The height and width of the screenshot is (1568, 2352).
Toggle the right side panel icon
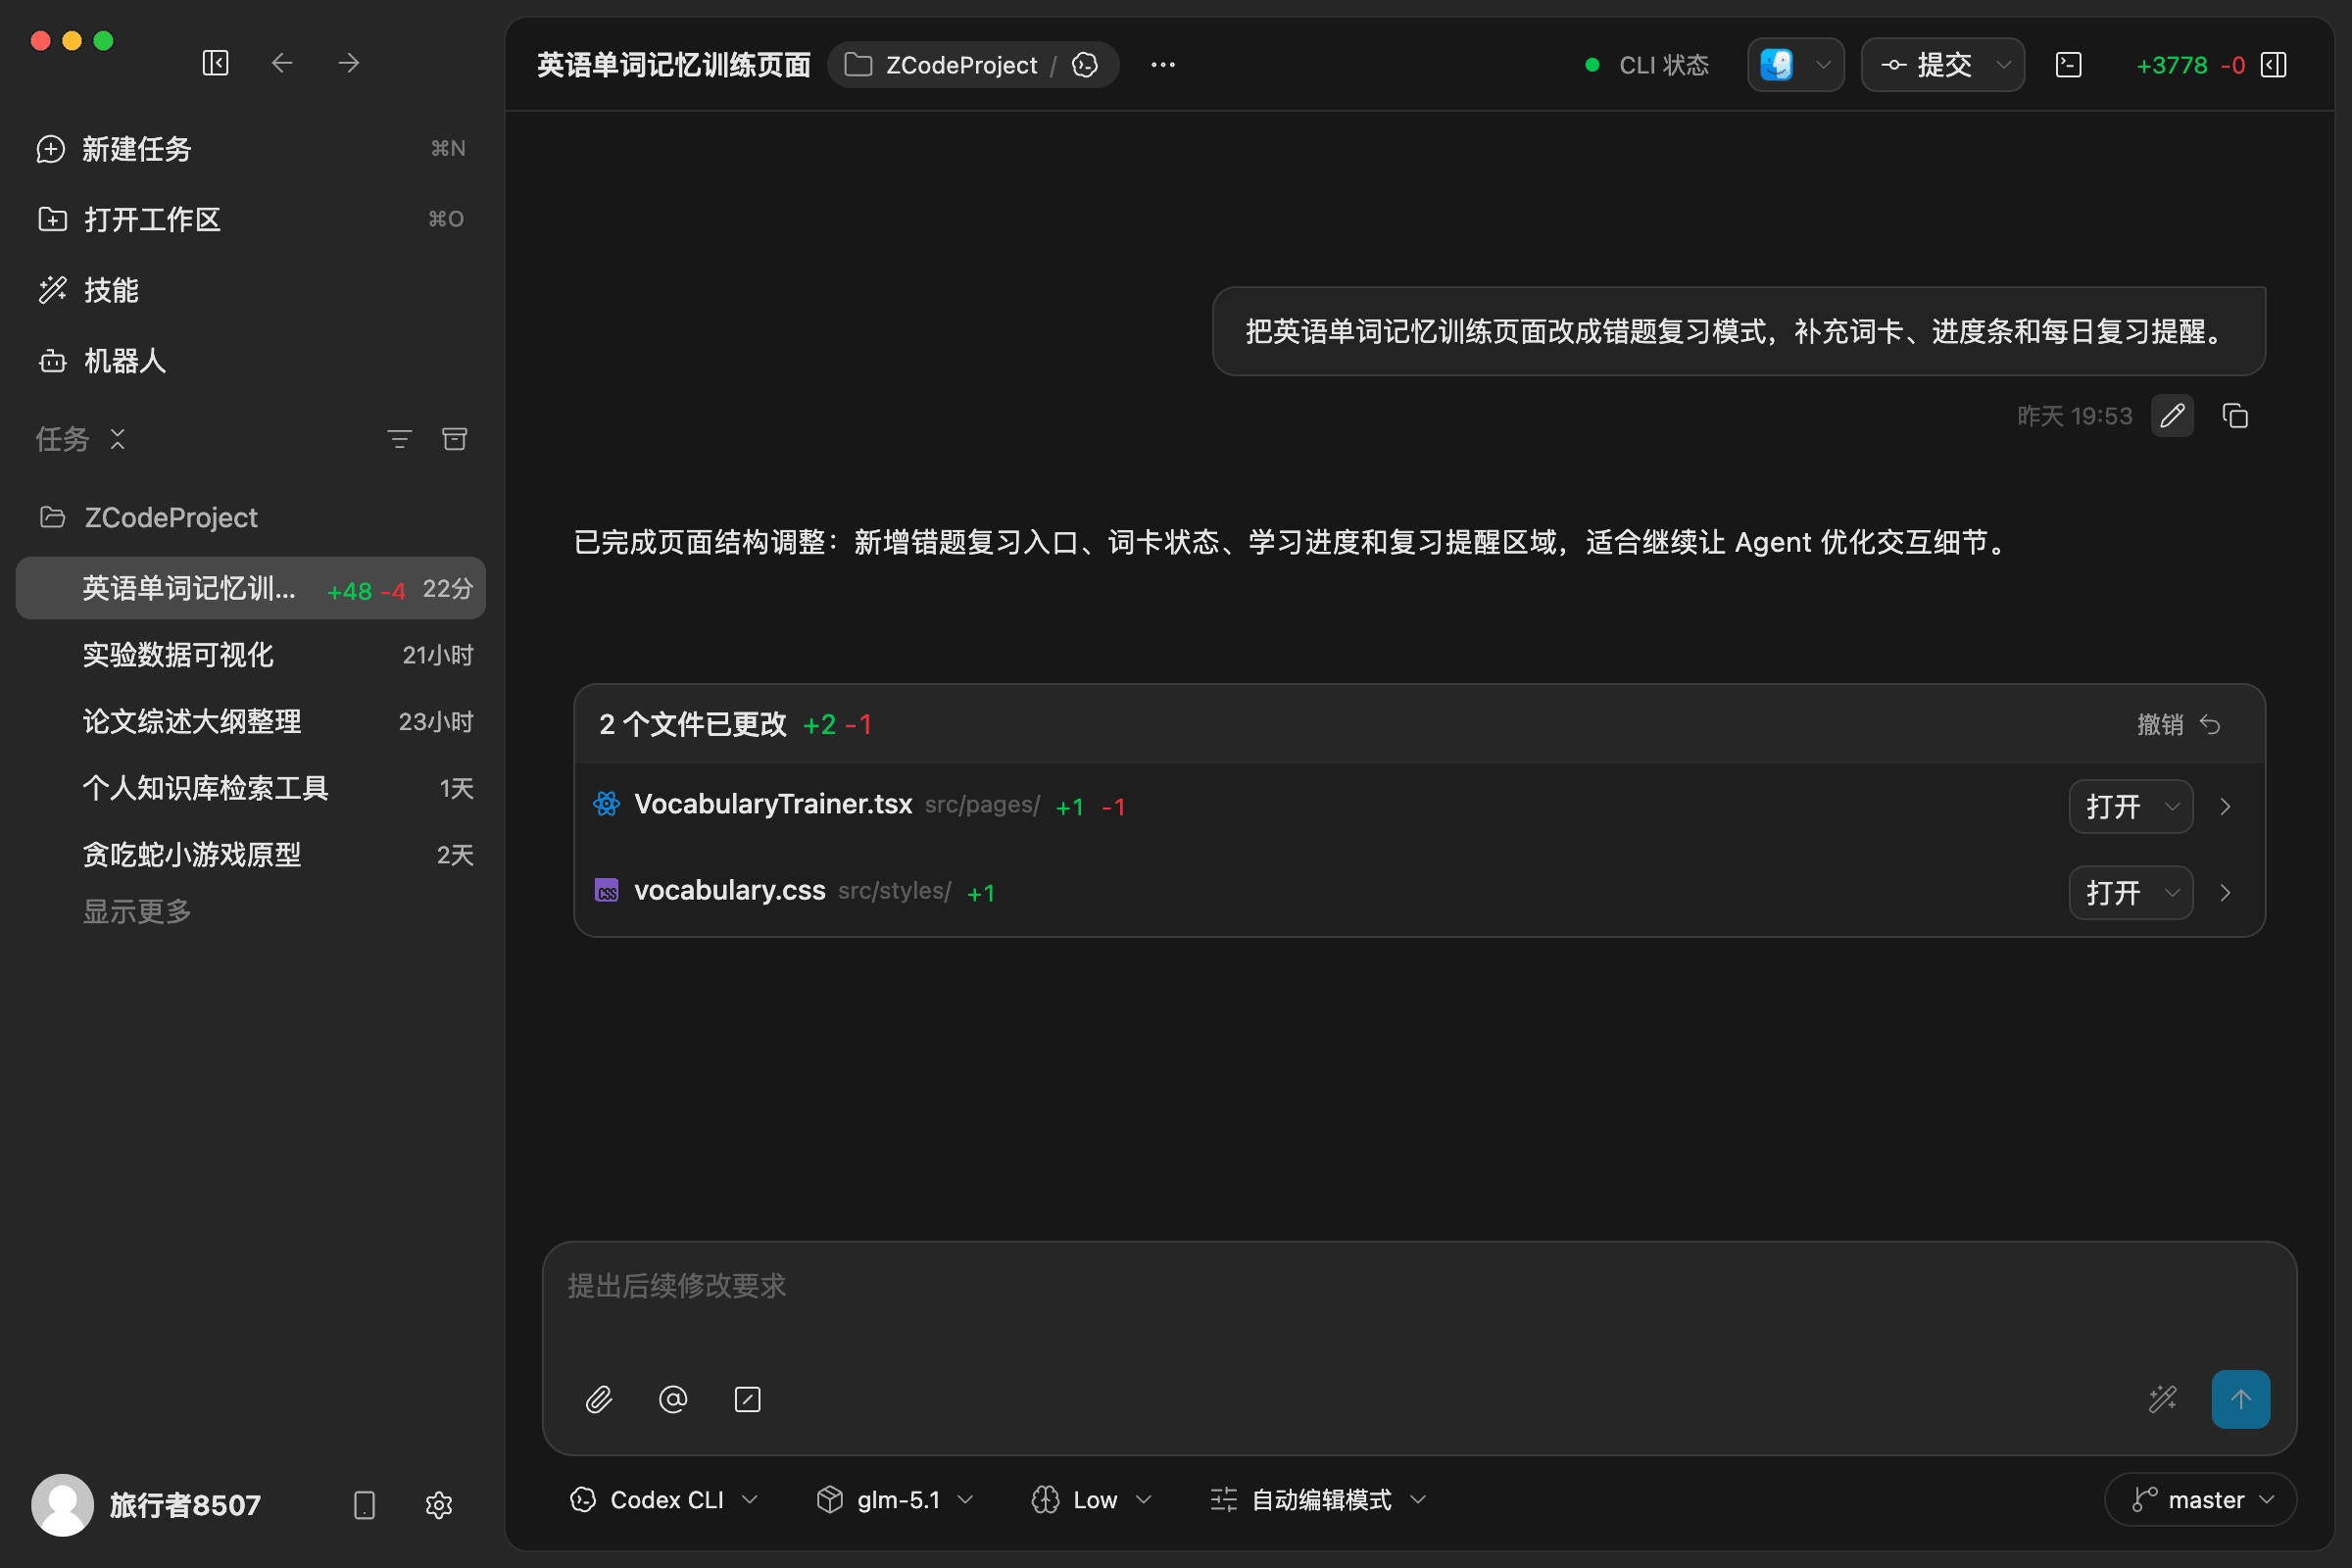[x=2274, y=65]
